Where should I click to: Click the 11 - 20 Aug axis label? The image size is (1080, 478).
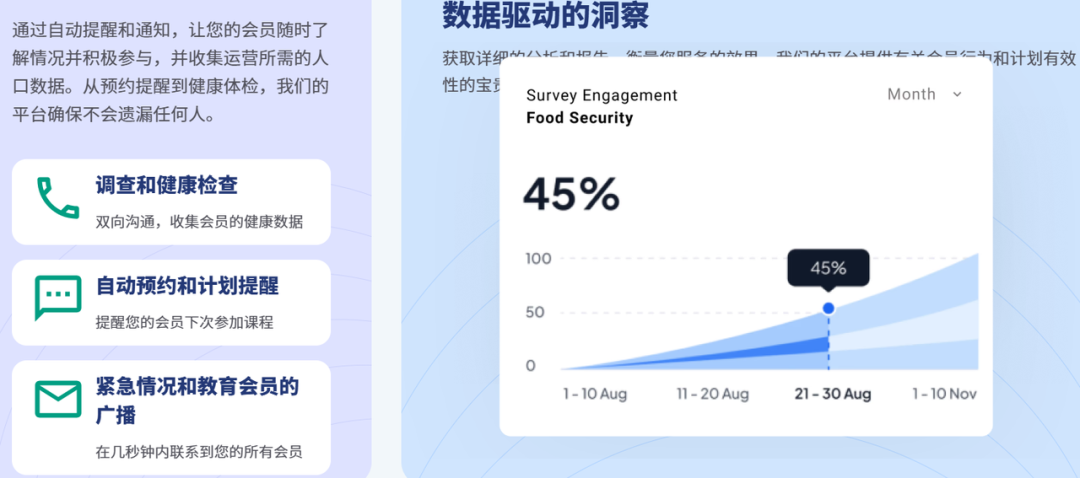pyautogui.click(x=712, y=394)
